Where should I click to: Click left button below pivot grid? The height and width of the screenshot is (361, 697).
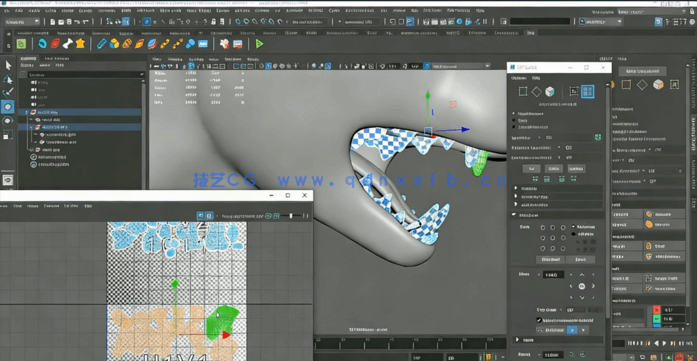coord(551,259)
